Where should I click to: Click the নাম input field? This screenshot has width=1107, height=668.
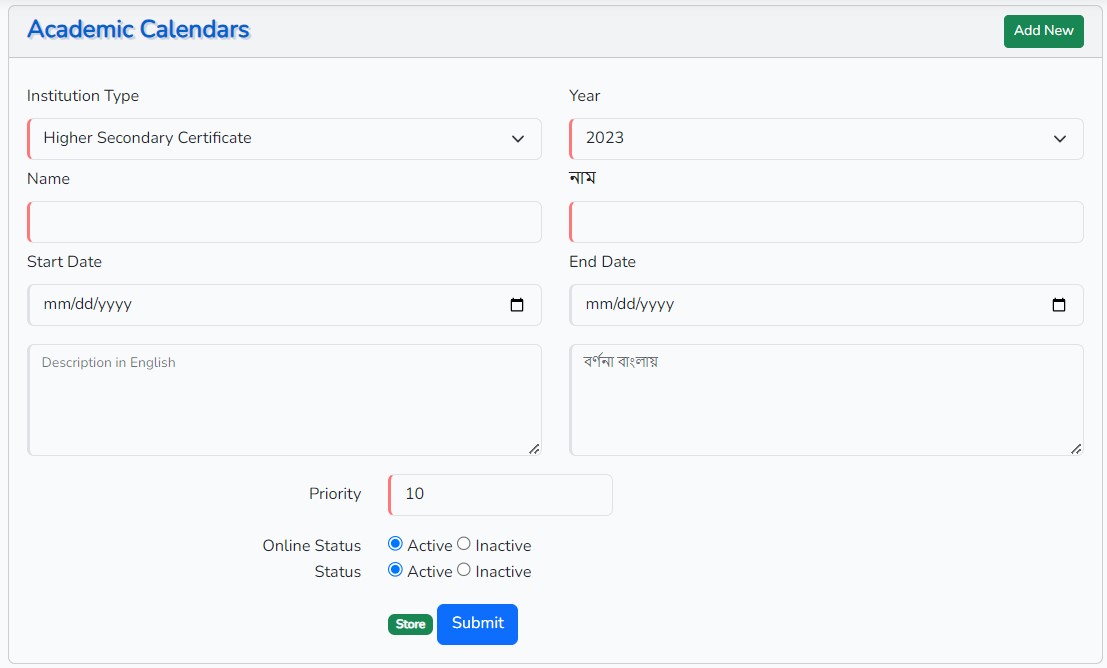[x=826, y=222]
